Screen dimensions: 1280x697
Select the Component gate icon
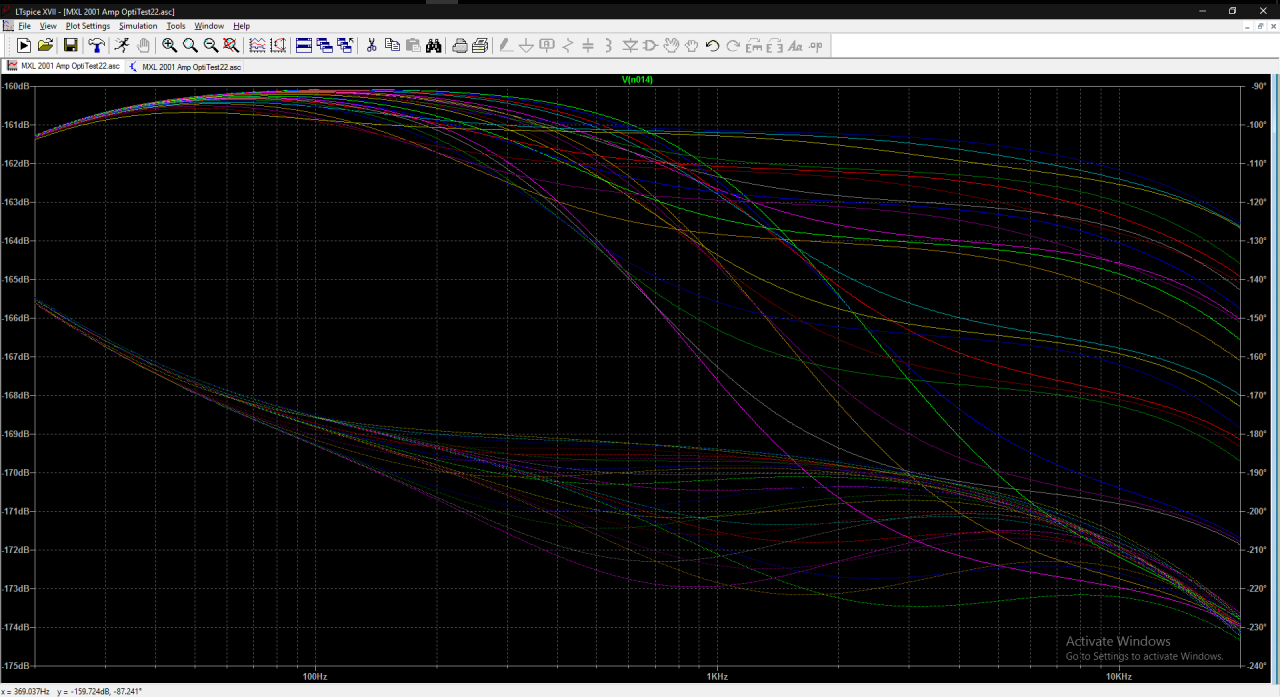[650, 45]
